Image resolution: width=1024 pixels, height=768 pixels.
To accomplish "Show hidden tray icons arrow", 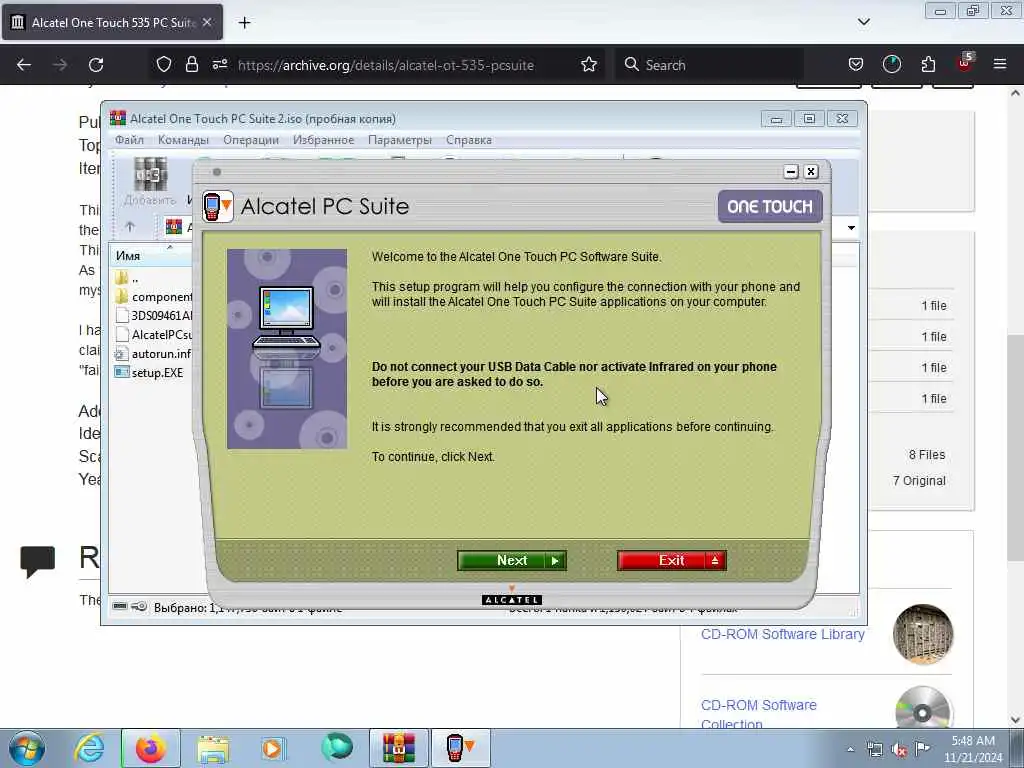I will point(850,749).
